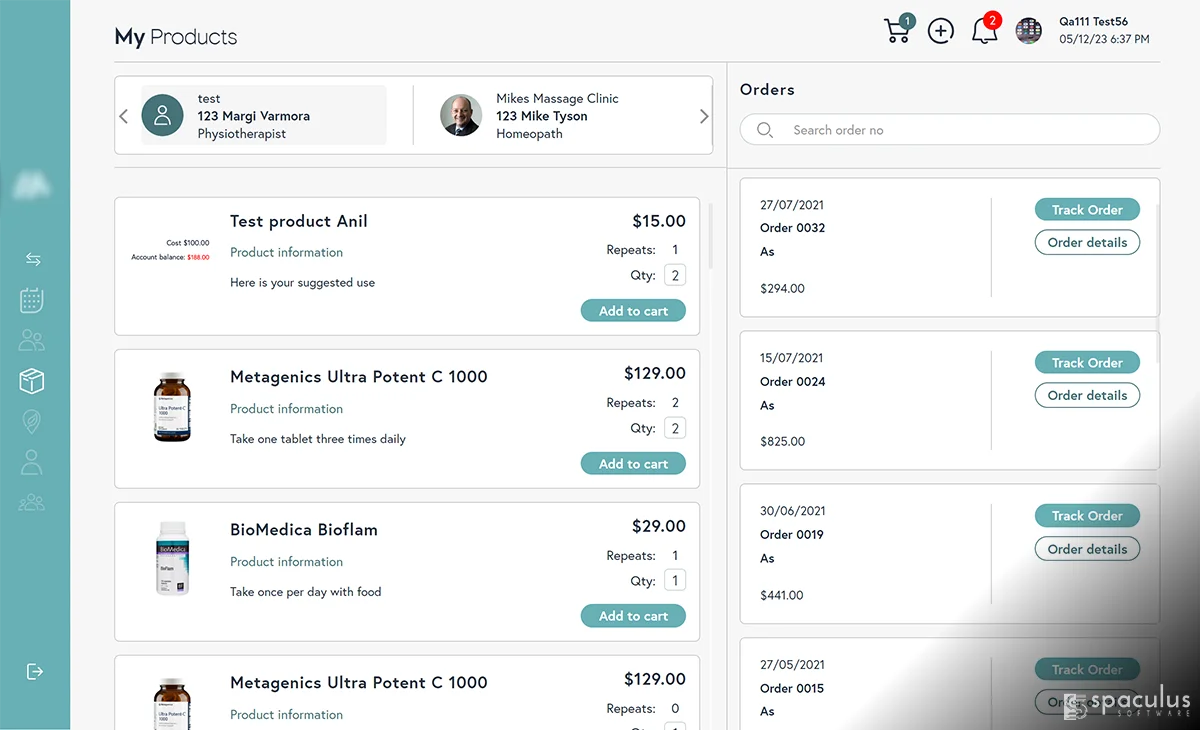Click the 30/06/2021 order date
The image size is (1200, 730).
(793, 511)
